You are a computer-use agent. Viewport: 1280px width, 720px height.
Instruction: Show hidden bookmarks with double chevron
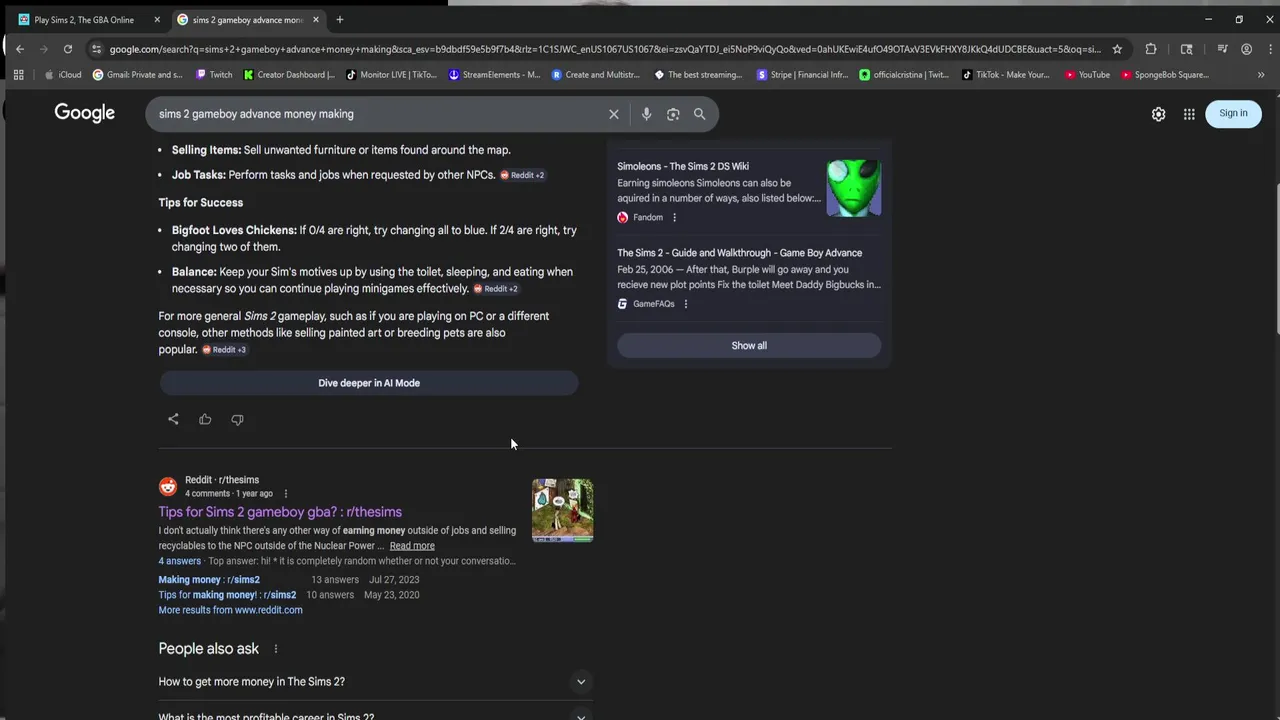point(1261,75)
